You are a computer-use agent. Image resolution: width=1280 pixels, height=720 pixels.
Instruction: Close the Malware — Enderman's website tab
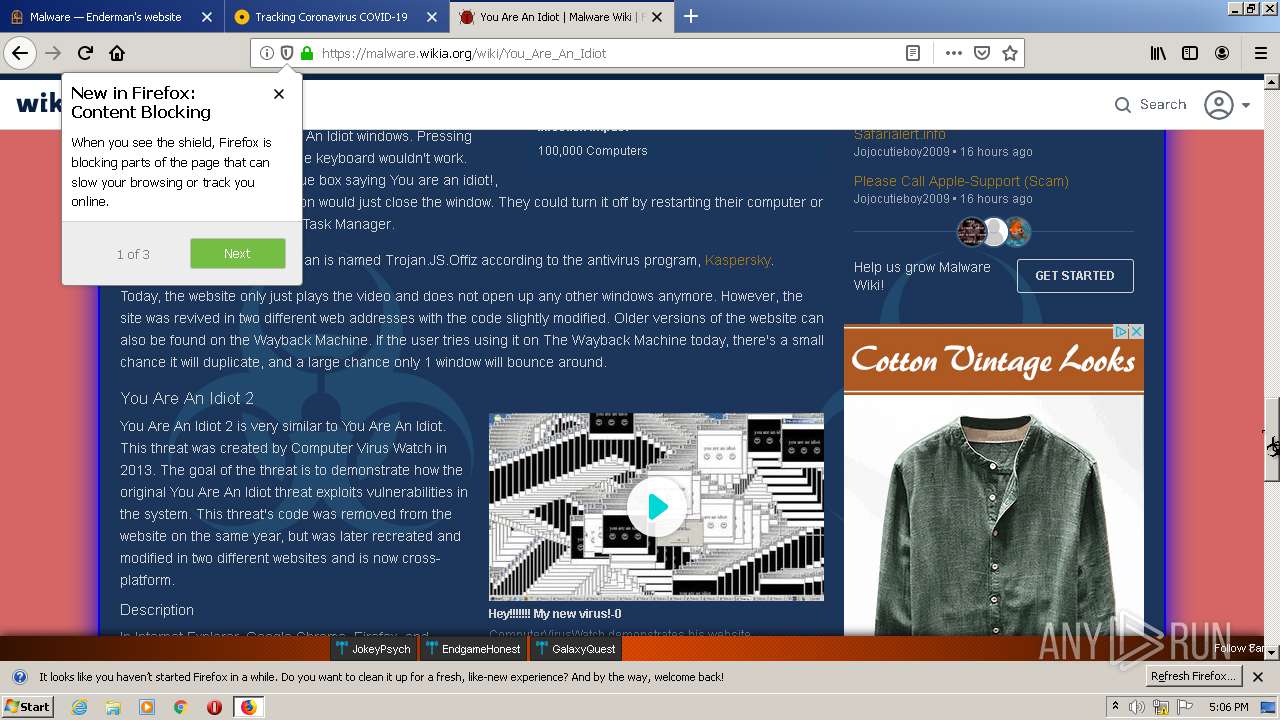click(206, 17)
